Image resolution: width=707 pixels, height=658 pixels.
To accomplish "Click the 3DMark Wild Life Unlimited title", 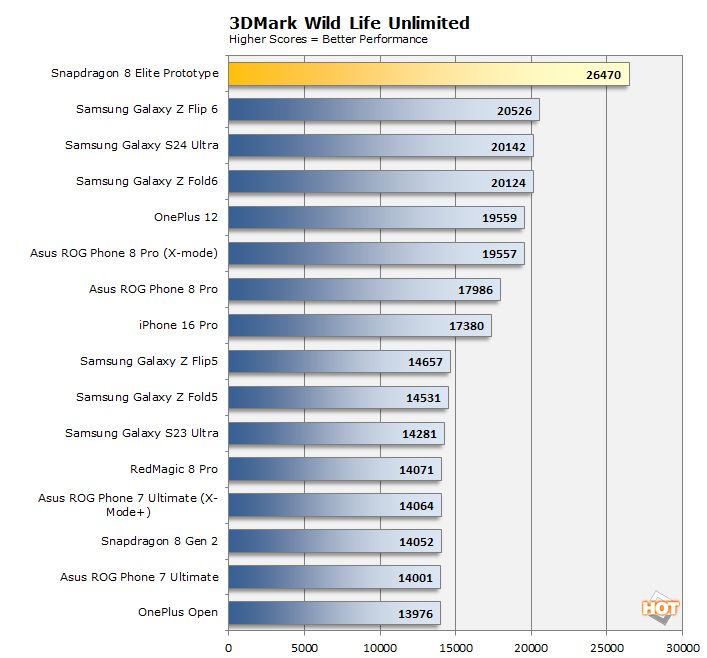I will pyautogui.click(x=335, y=23).
